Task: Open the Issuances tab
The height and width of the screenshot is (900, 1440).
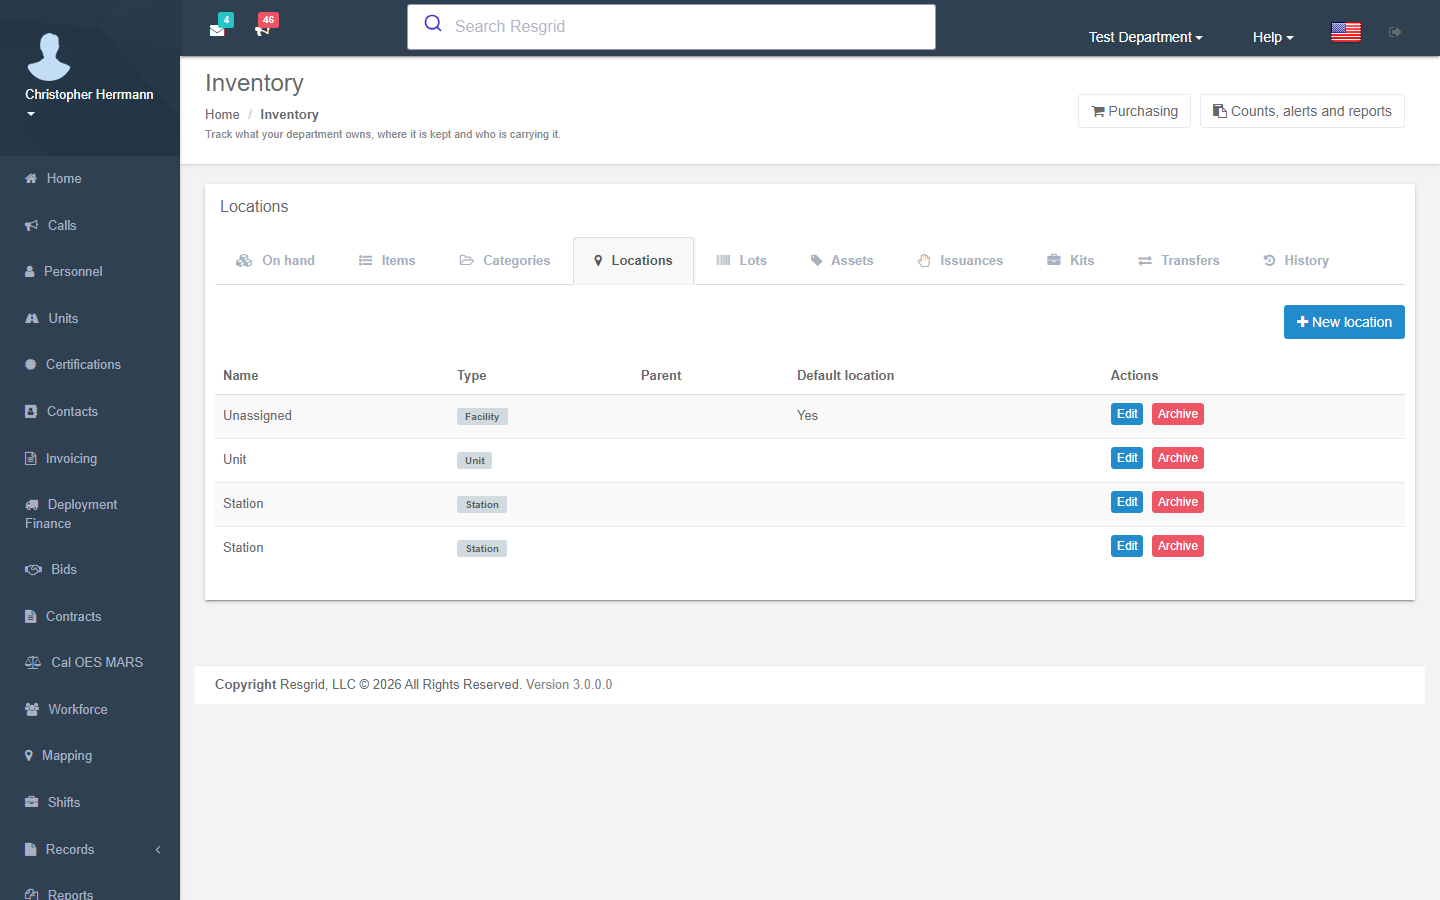Action: coord(960,261)
